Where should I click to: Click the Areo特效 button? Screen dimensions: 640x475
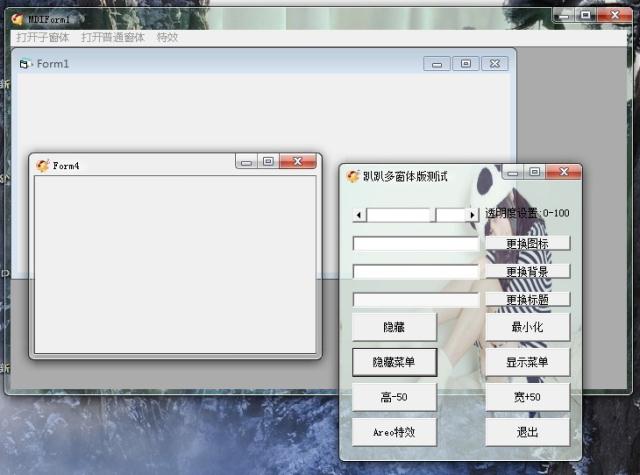coord(394,432)
